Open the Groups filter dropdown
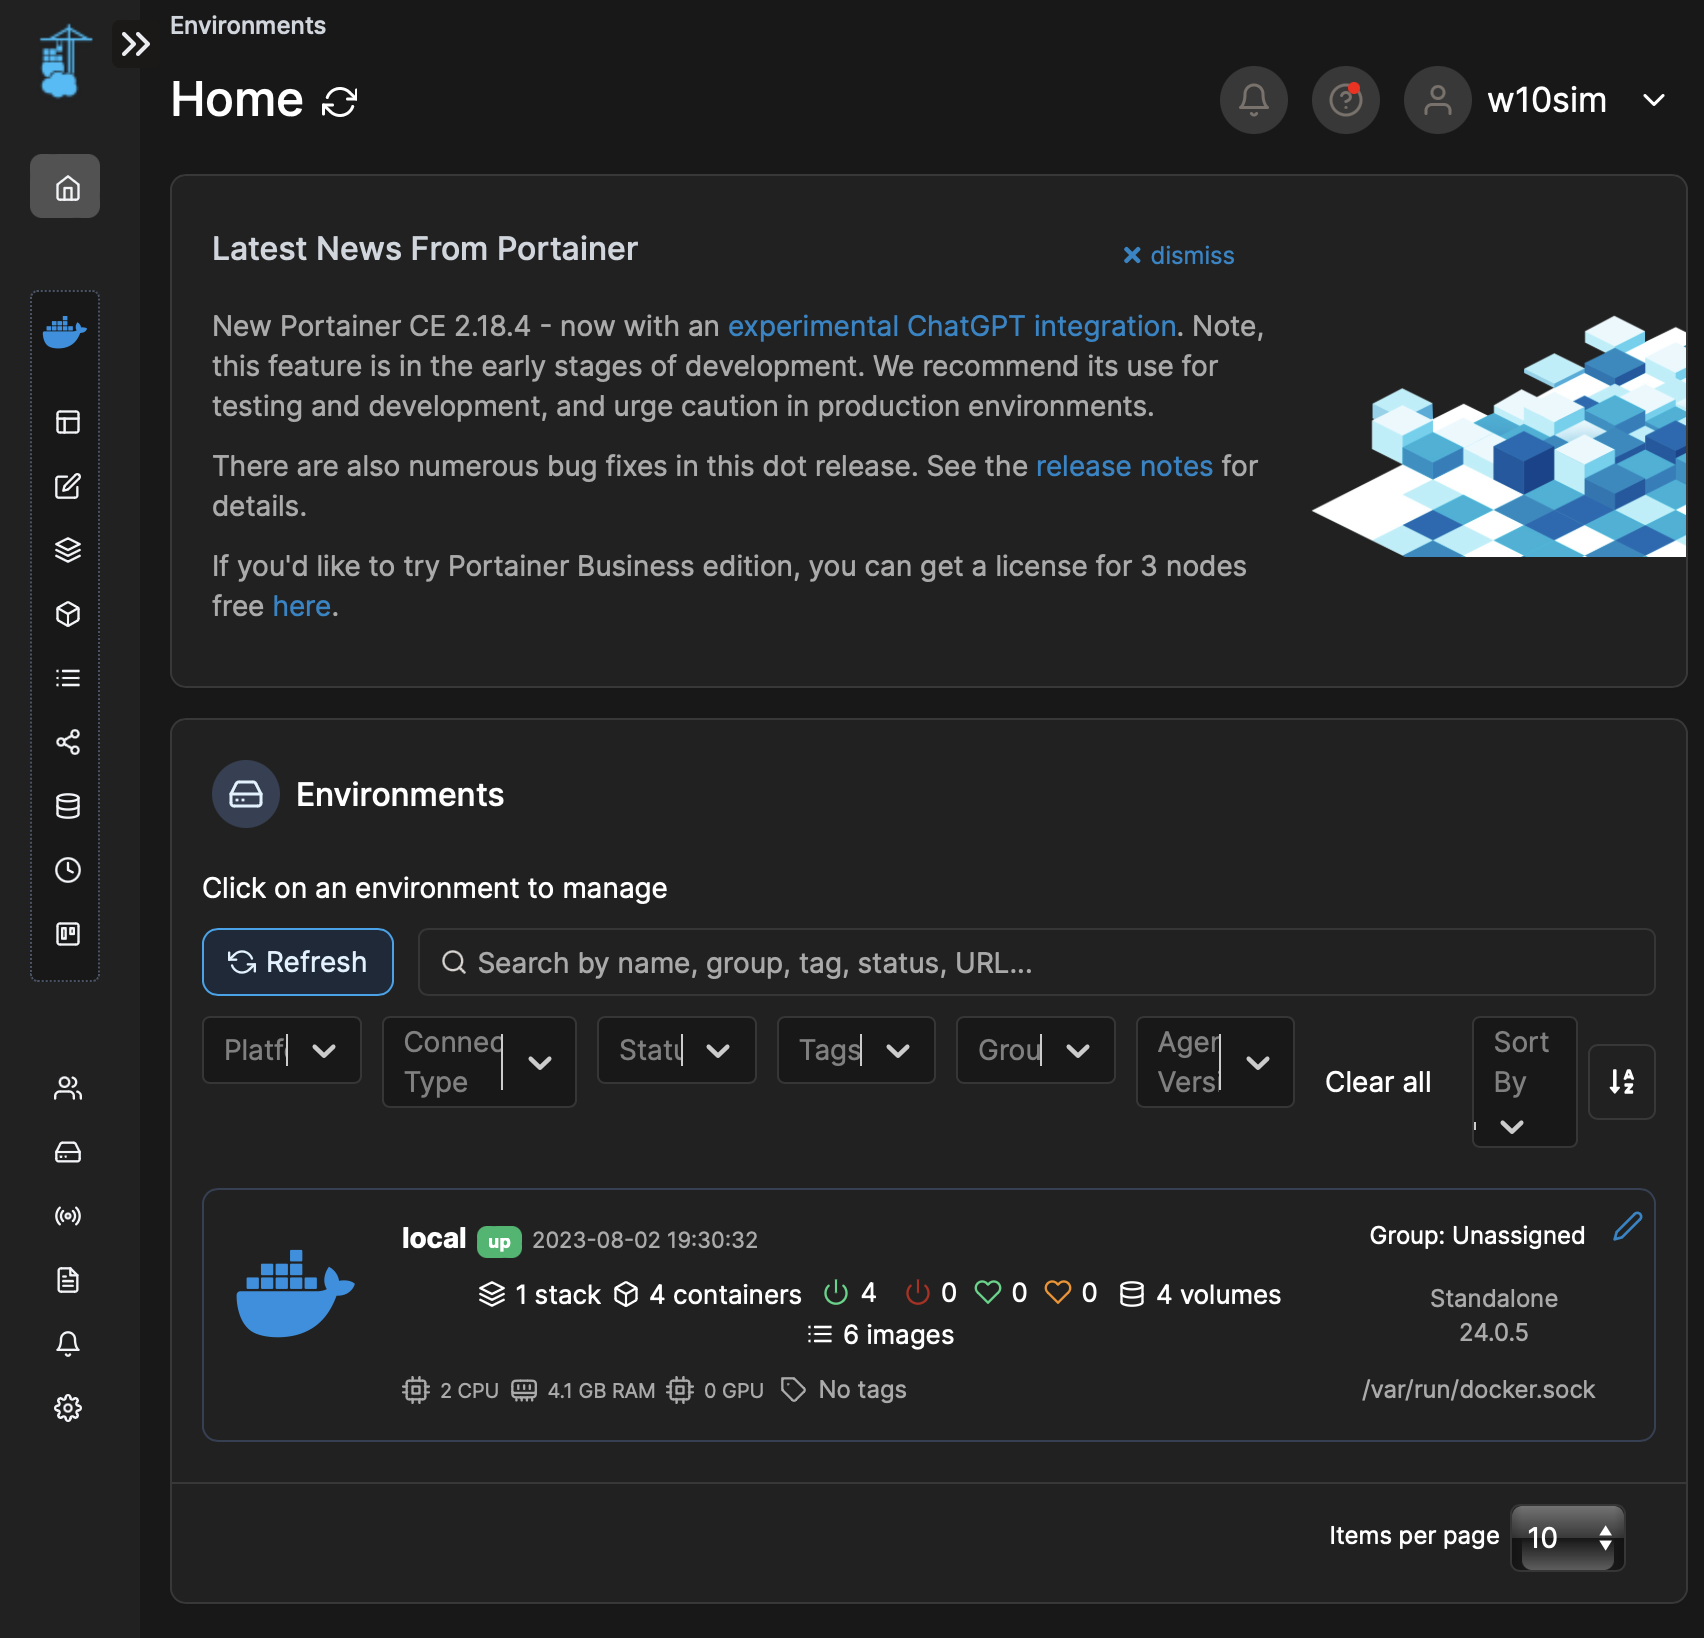The height and width of the screenshot is (1638, 1704). tap(1035, 1050)
